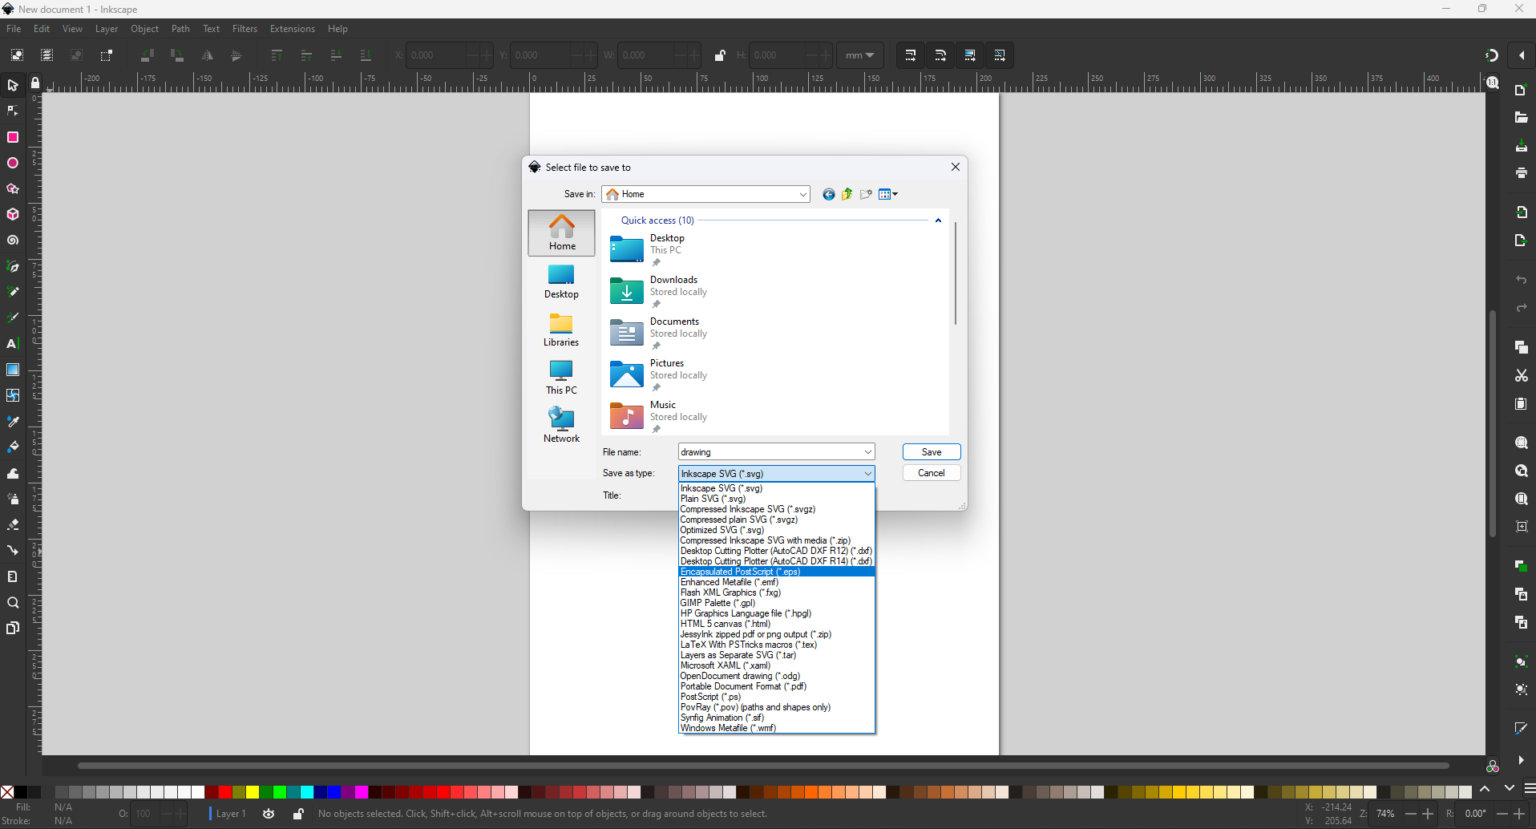Expand the Save in location dropdown
The height and width of the screenshot is (829, 1536).
click(x=803, y=194)
